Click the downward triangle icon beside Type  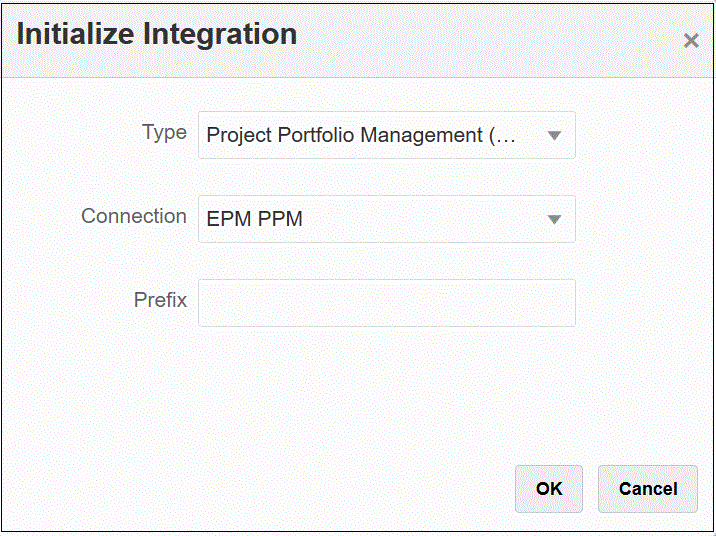click(555, 136)
